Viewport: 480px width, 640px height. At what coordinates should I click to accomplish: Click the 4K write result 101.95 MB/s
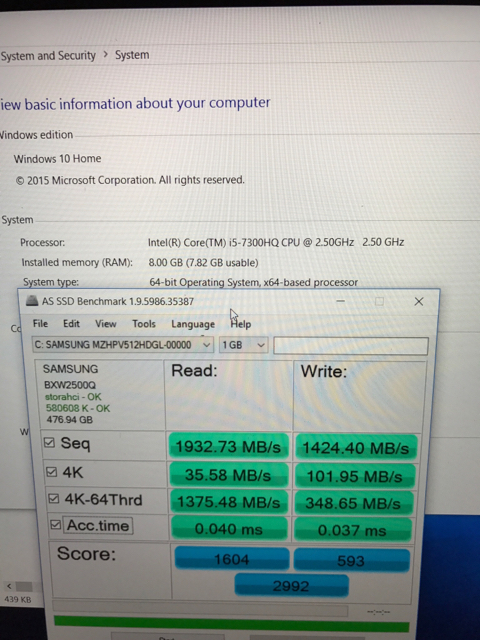click(354, 476)
